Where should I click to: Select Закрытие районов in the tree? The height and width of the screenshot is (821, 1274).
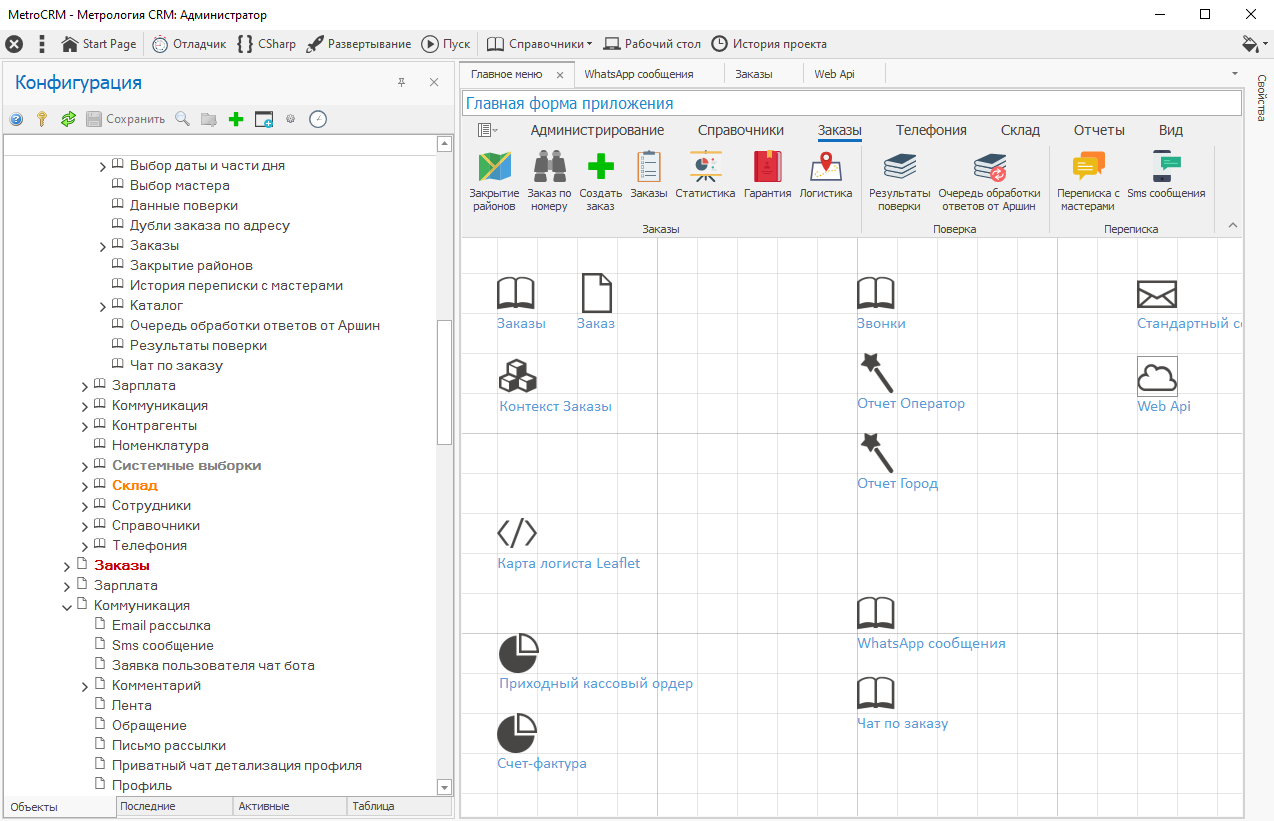point(191,265)
